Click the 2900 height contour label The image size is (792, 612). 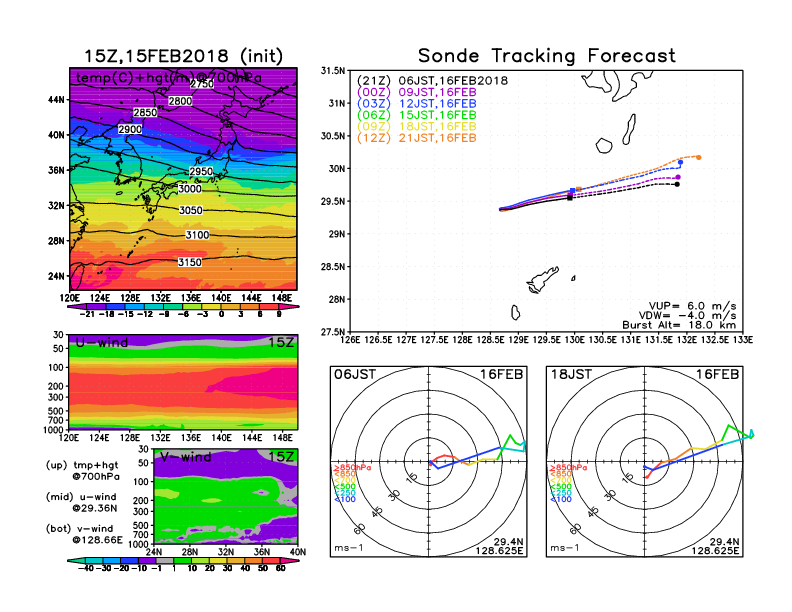point(130,129)
